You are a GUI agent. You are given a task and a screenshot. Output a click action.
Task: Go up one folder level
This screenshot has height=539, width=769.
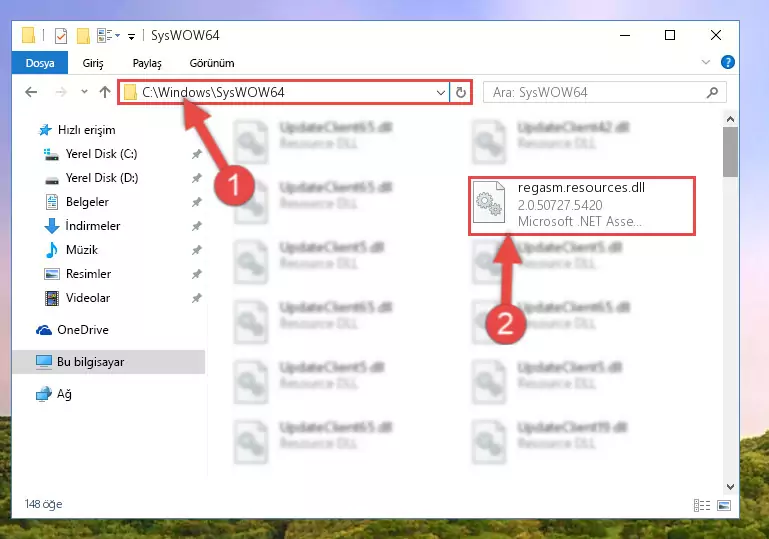[x=105, y=92]
